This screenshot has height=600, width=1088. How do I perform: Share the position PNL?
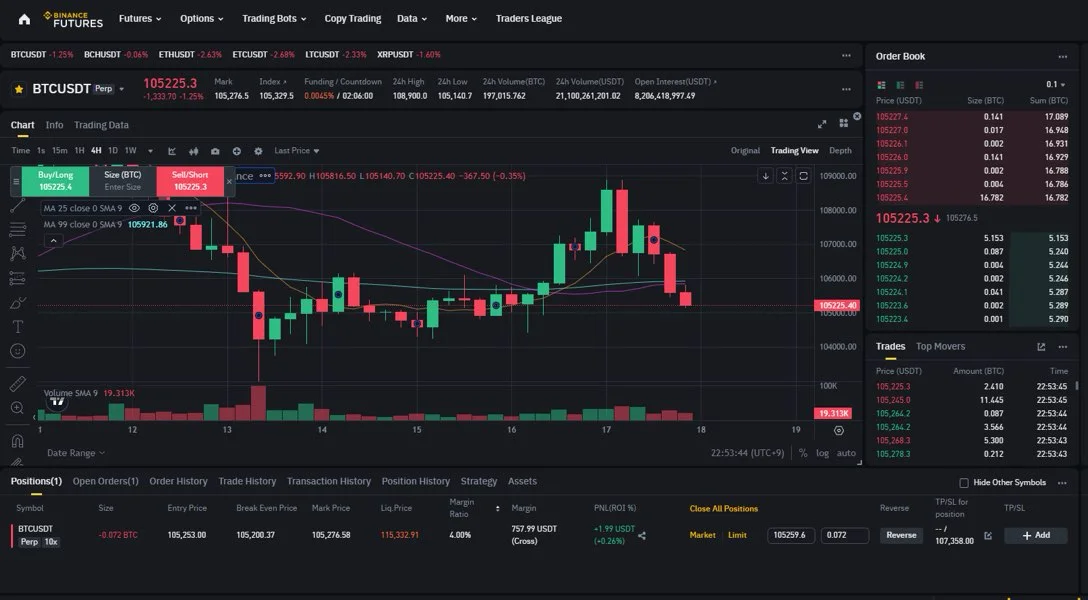point(642,535)
